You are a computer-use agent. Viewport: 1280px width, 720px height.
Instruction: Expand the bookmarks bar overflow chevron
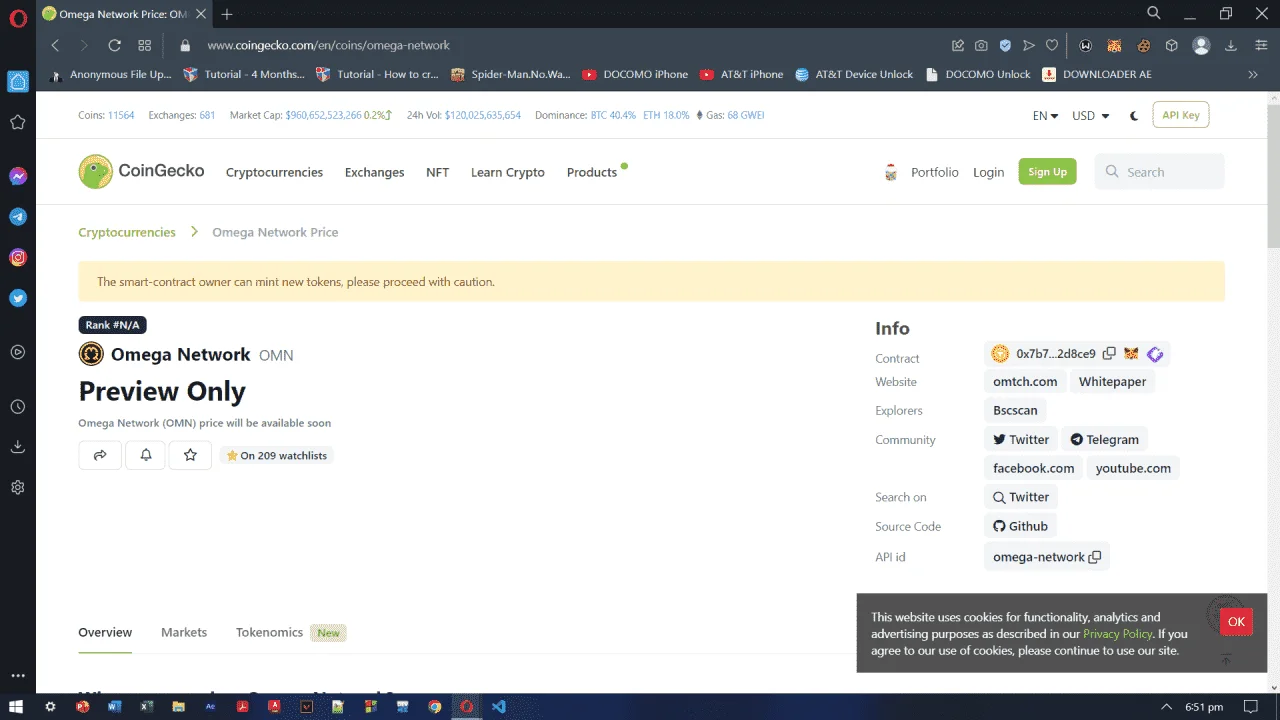click(x=1253, y=74)
